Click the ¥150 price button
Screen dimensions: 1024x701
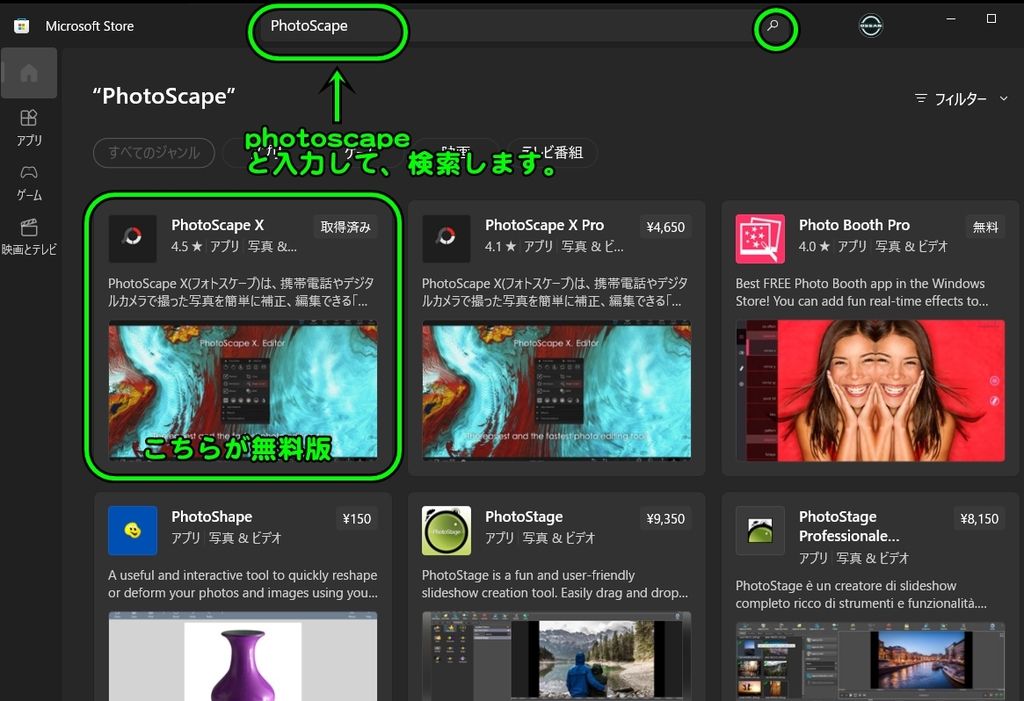tap(357, 519)
